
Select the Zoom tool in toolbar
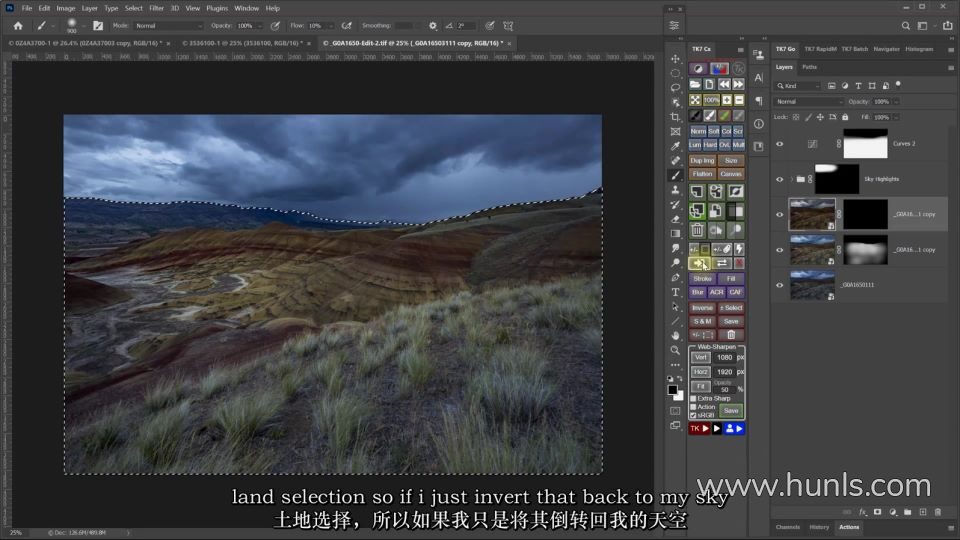[675, 350]
